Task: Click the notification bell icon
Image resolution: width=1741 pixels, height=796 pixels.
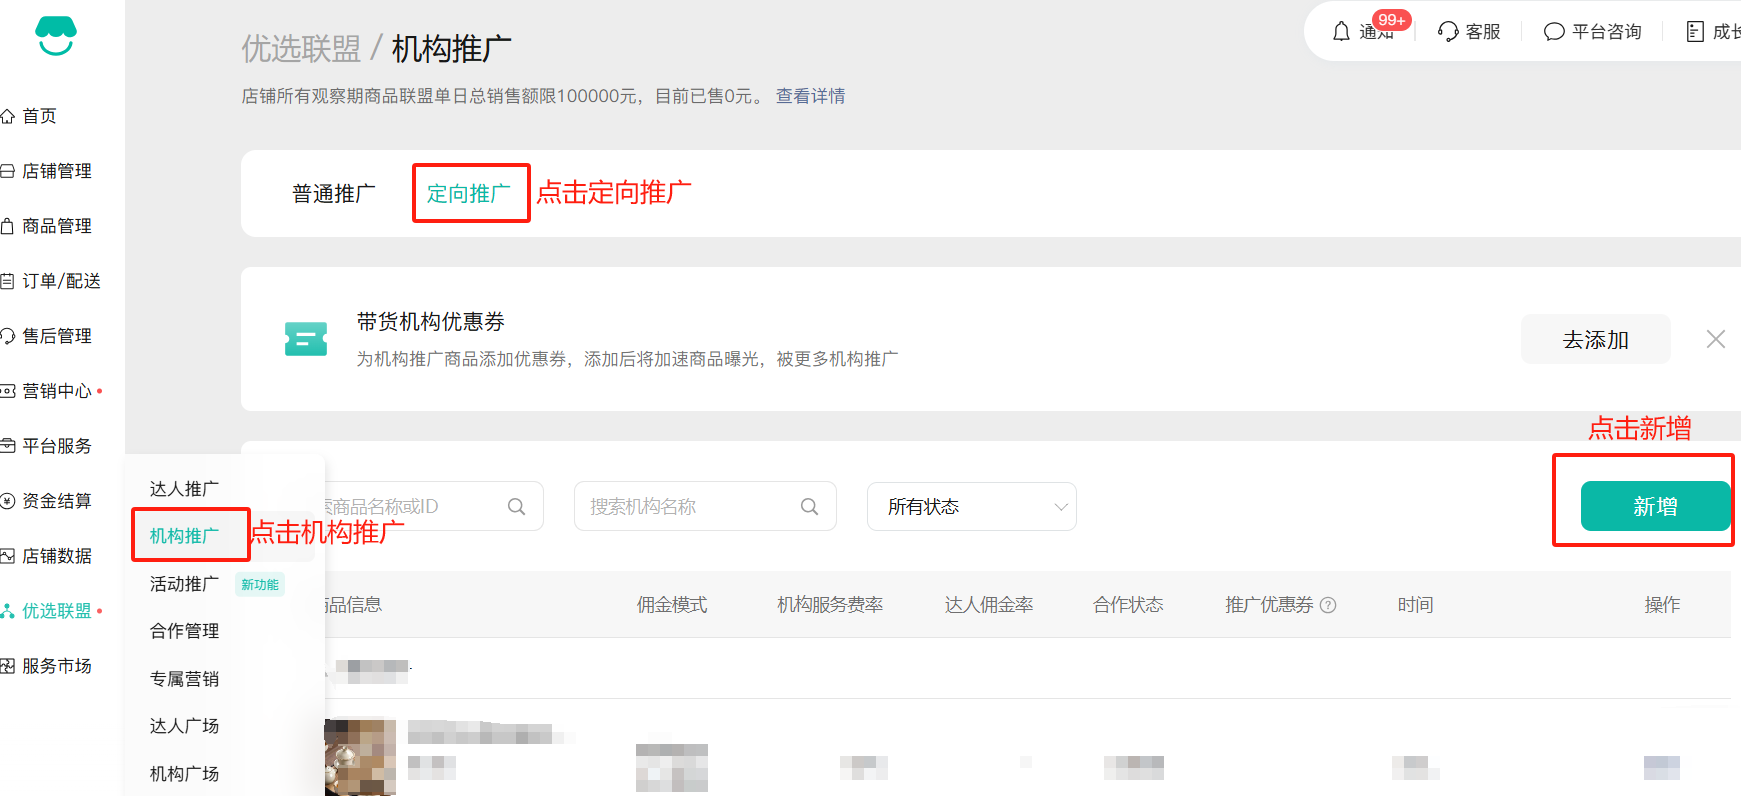Action: point(1341,32)
